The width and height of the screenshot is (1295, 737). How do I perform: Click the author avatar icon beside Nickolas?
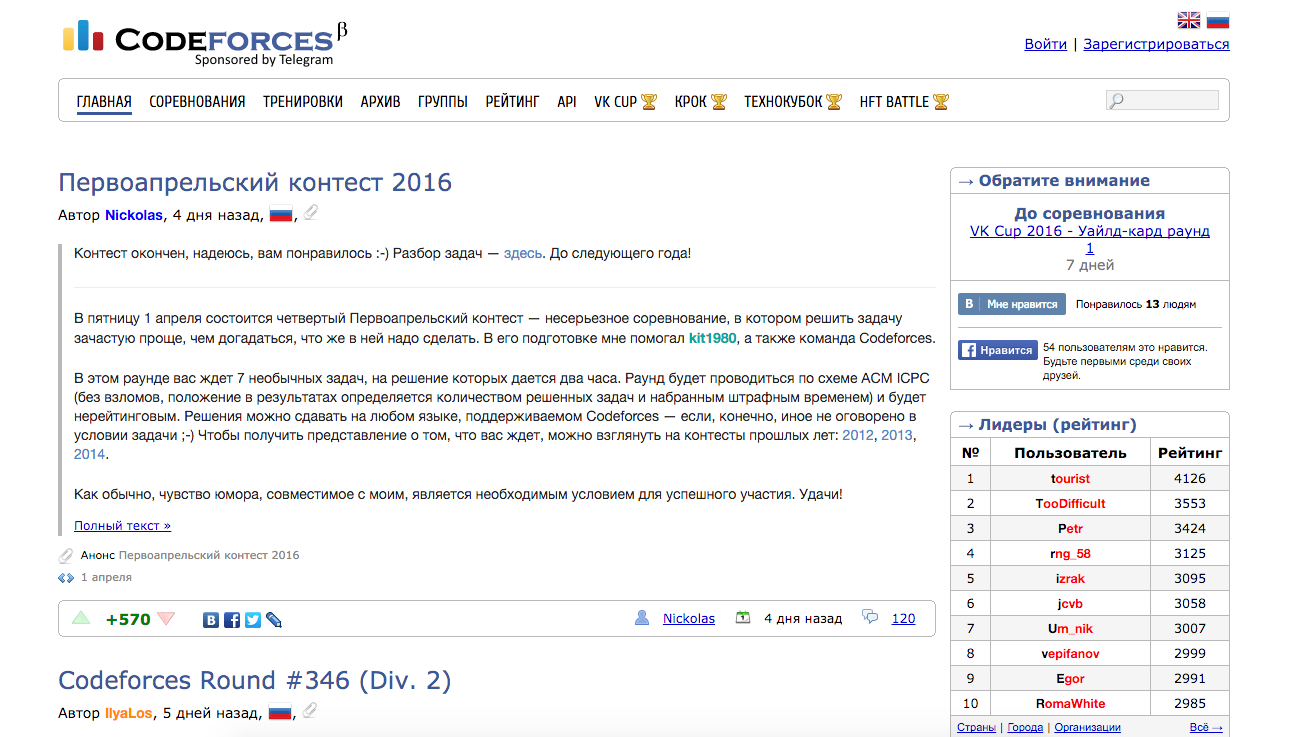pyautogui.click(x=642, y=618)
